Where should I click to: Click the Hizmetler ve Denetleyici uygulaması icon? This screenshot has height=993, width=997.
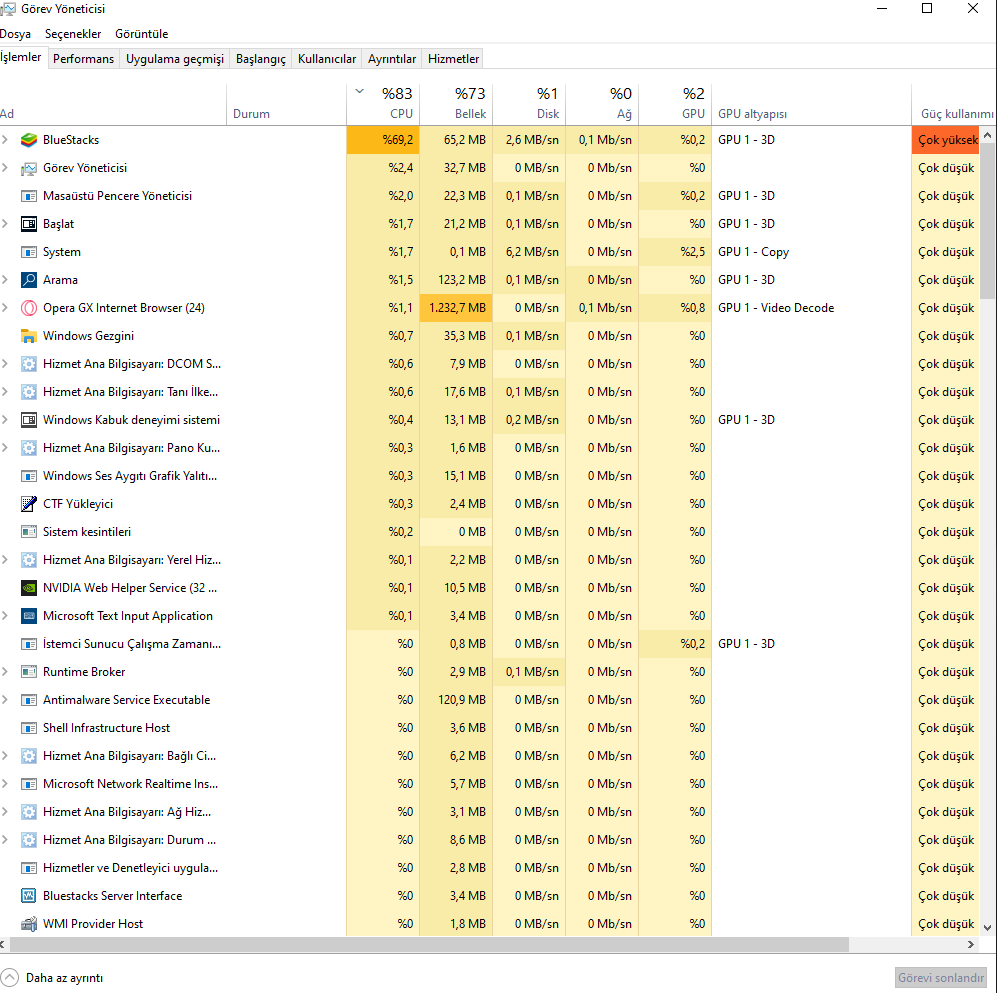[29, 867]
